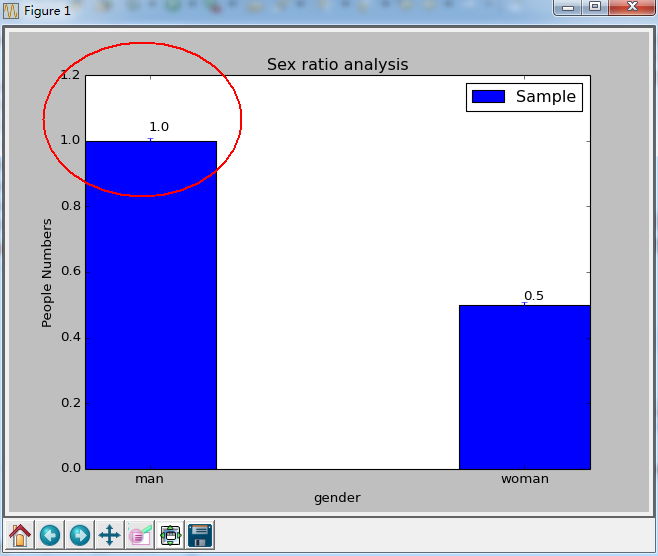Click the 1.2 y-axis tick label

[x=70, y=75]
